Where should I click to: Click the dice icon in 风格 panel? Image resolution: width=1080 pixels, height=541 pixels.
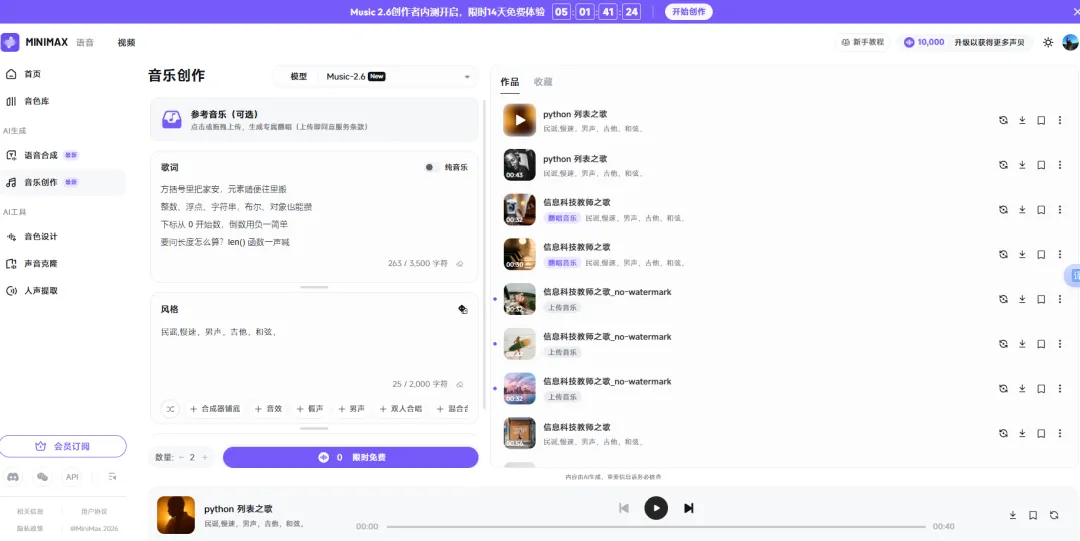point(463,309)
